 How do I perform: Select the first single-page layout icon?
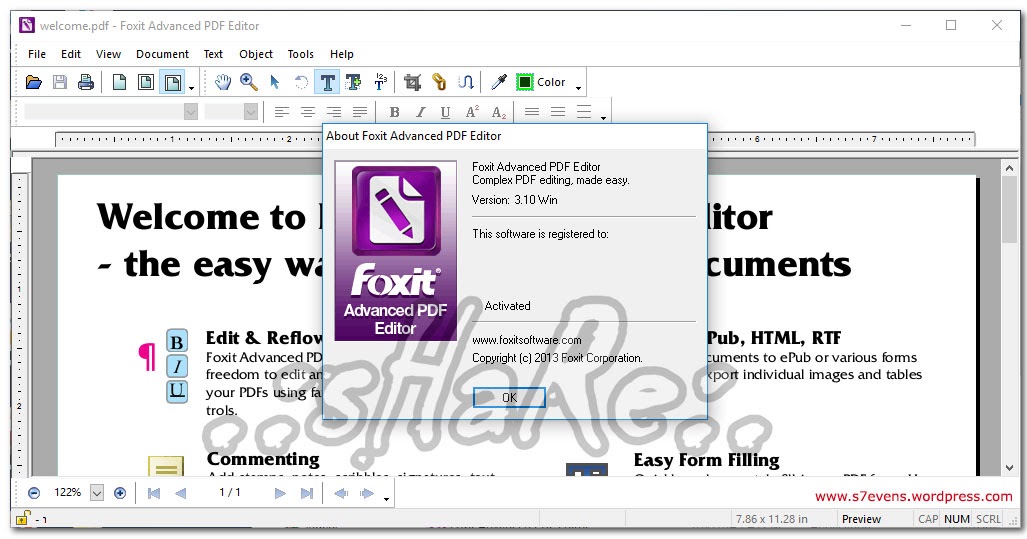coord(119,83)
